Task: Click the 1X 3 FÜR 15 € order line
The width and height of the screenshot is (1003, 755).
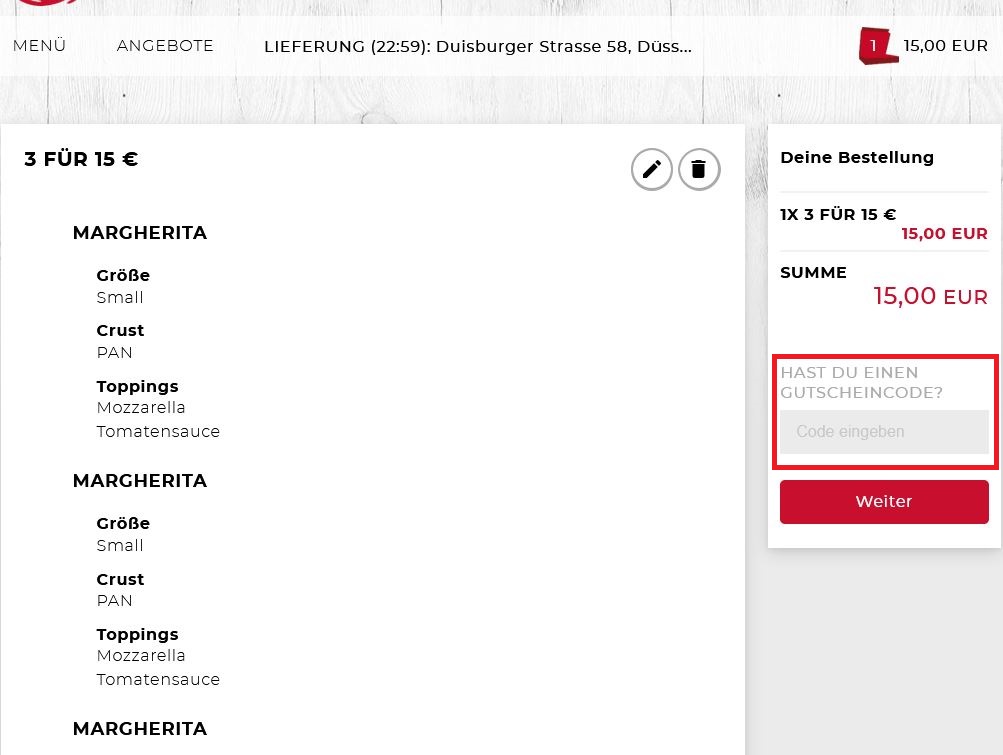Action: pyautogui.click(x=838, y=214)
